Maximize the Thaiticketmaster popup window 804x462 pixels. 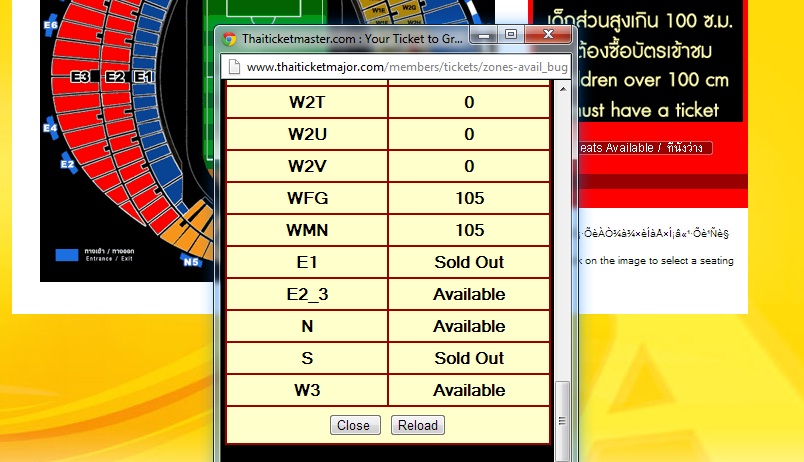pos(511,35)
